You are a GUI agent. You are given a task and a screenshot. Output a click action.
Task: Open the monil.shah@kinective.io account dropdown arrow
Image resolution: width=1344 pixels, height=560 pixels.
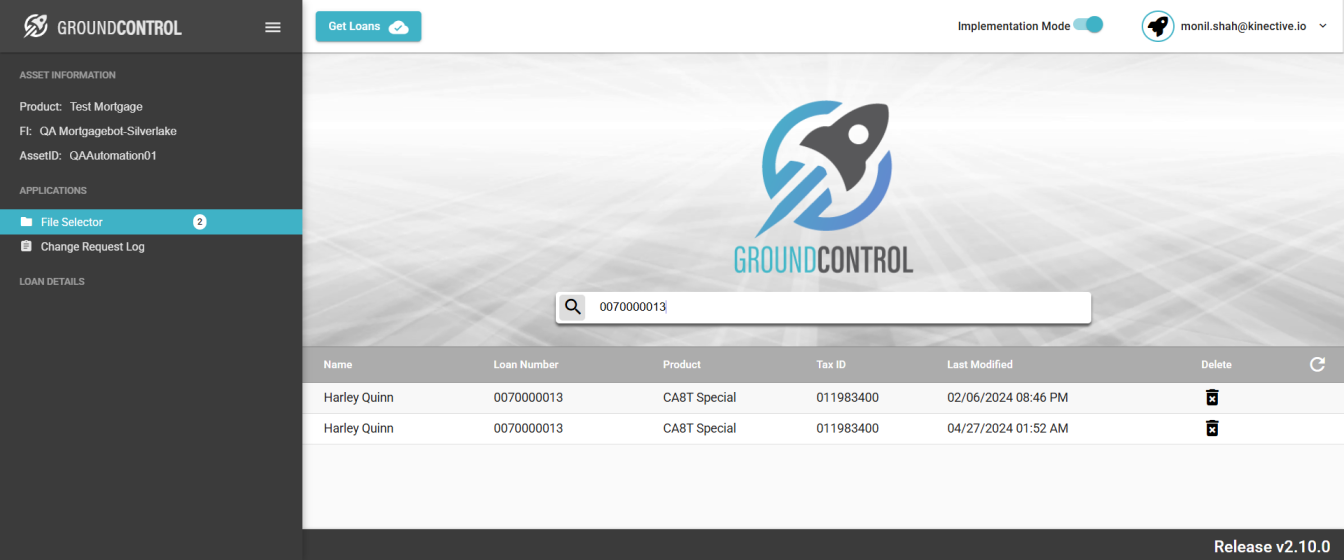[1323, 26]
